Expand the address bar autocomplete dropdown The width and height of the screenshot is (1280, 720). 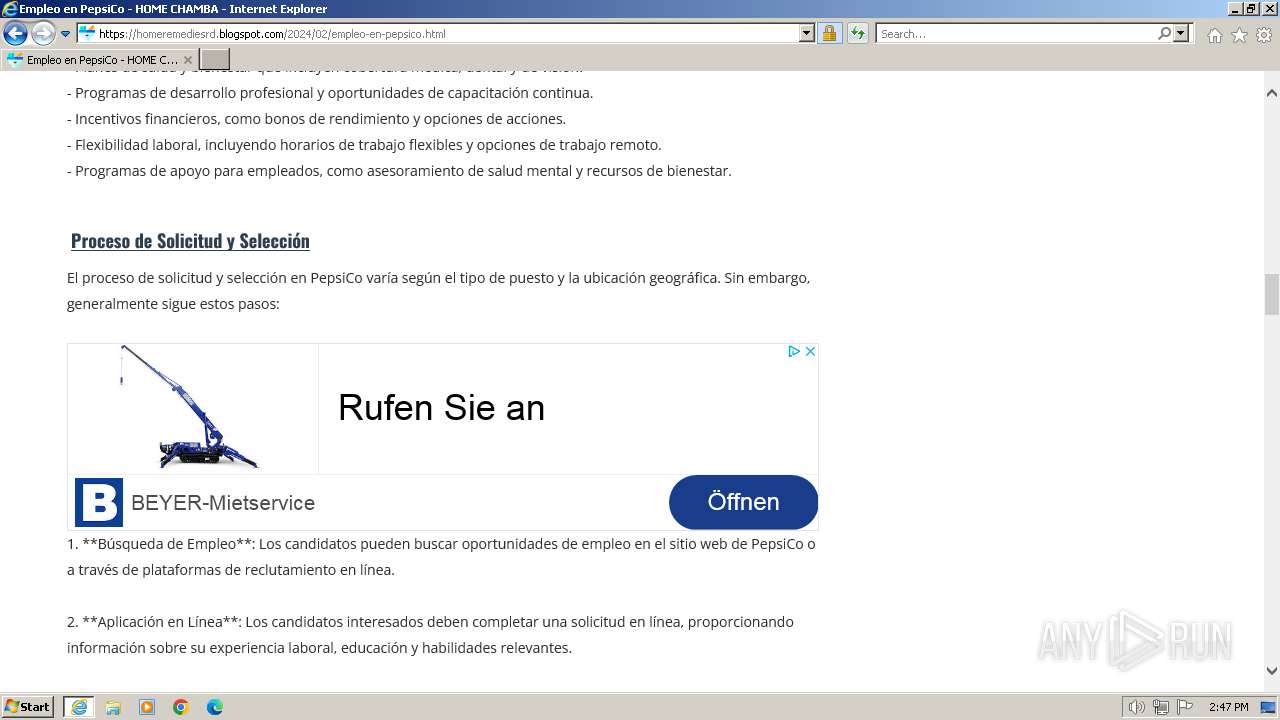tap(807, 33)
